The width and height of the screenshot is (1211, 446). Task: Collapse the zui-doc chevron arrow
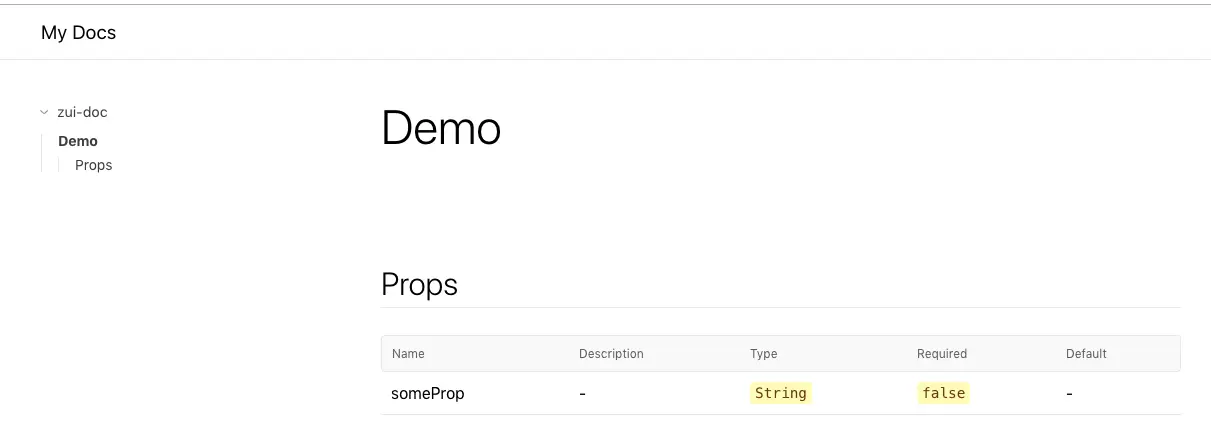coord(44,113)
